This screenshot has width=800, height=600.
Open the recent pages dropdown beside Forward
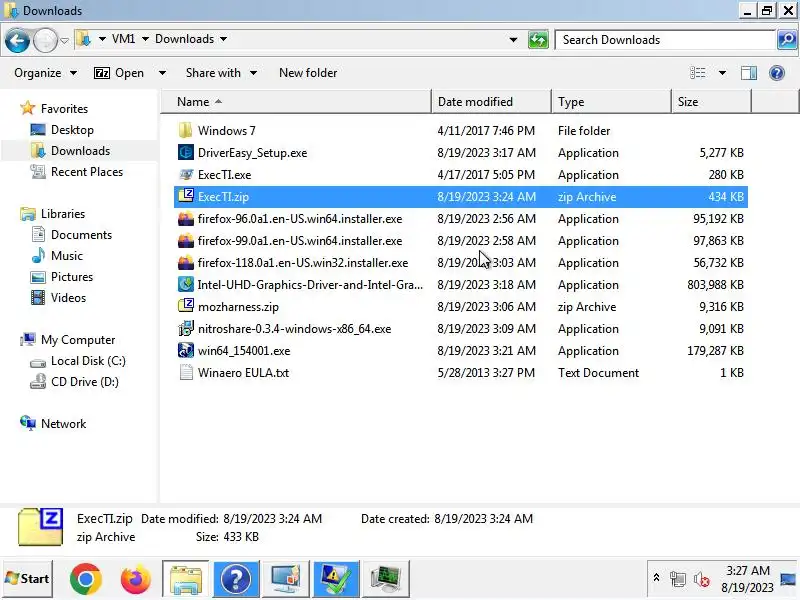tap(64, 40)
